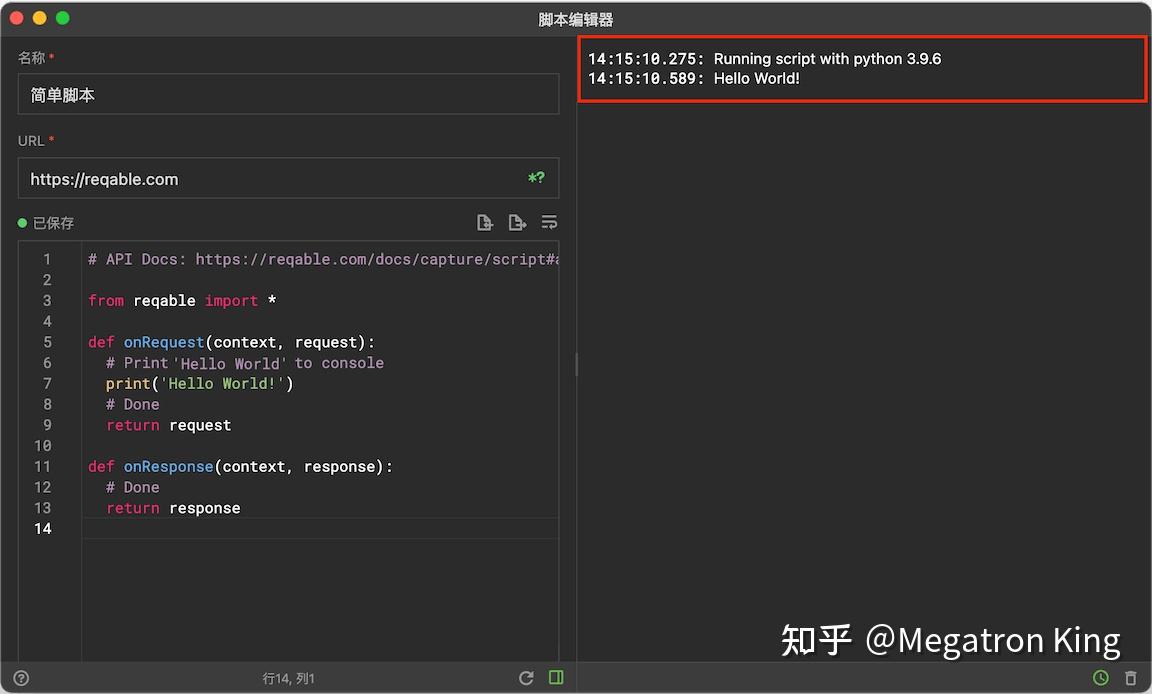
Task: Select the "Hello World!" console log entry
Action: (756, 79)
